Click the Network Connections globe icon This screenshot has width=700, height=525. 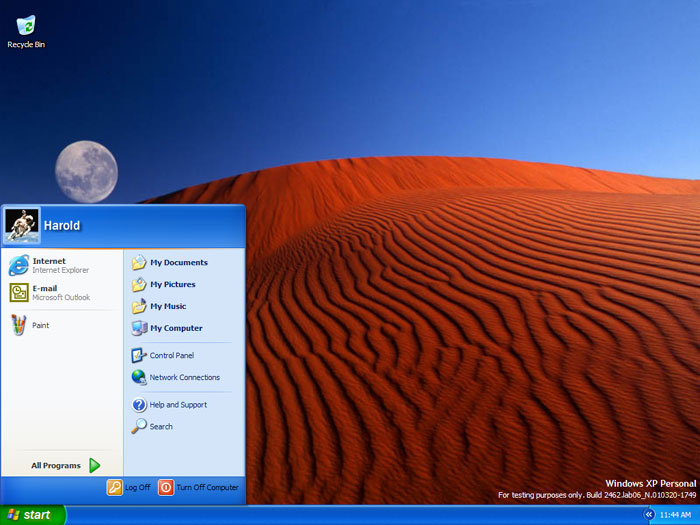139,377
